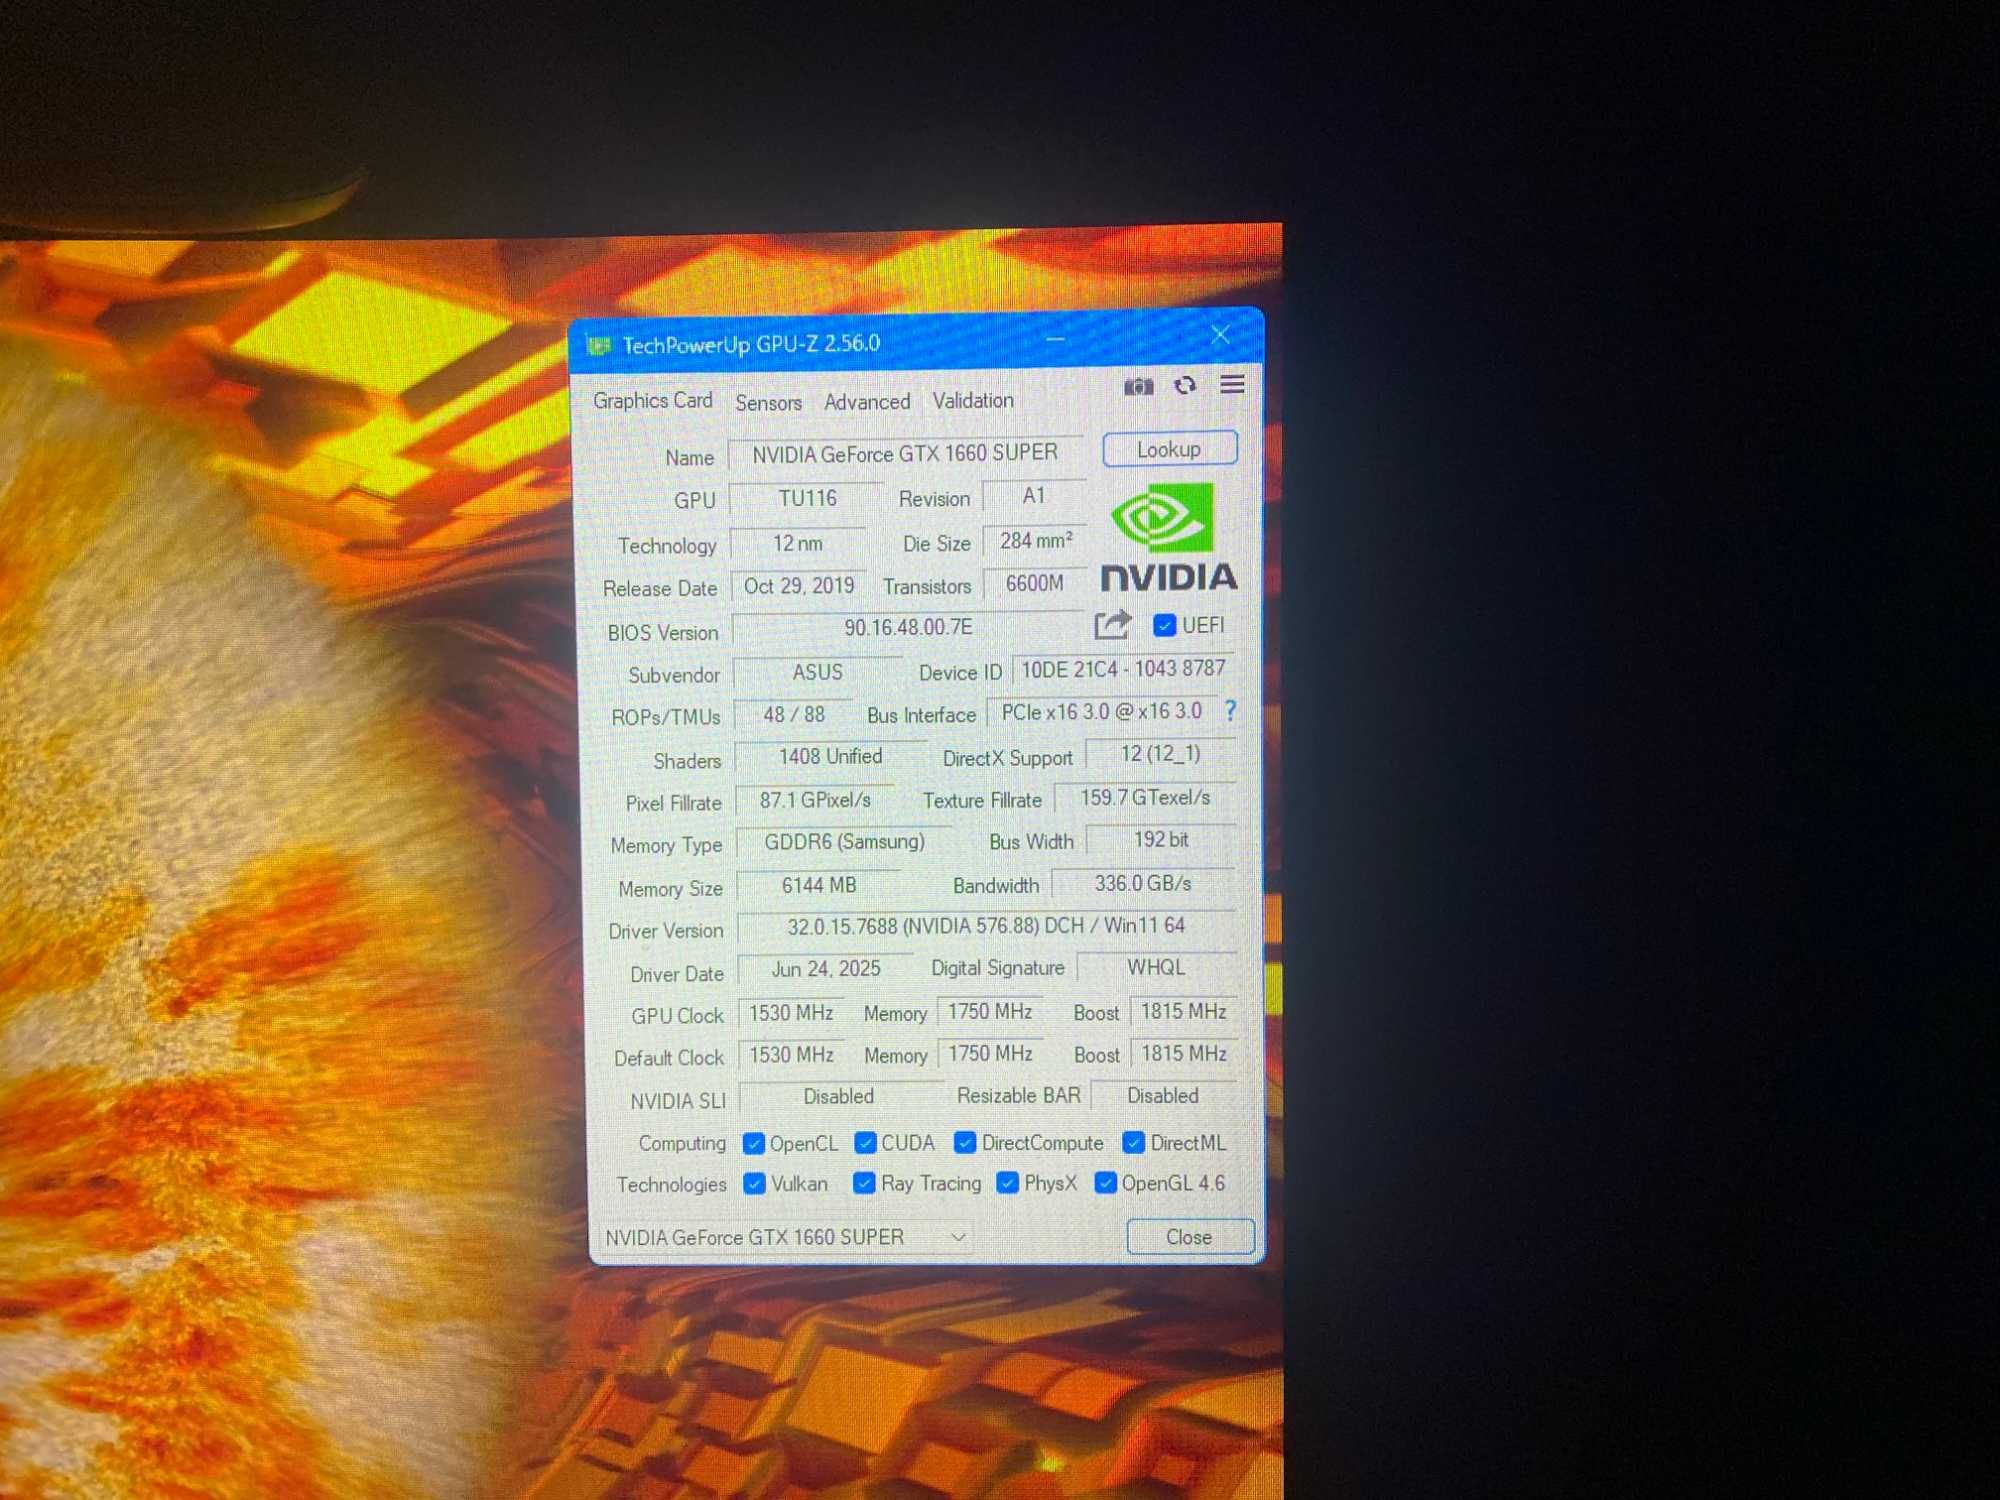
Task: Click the Release Date Oct 29, 2019
Action: point(799,586)
